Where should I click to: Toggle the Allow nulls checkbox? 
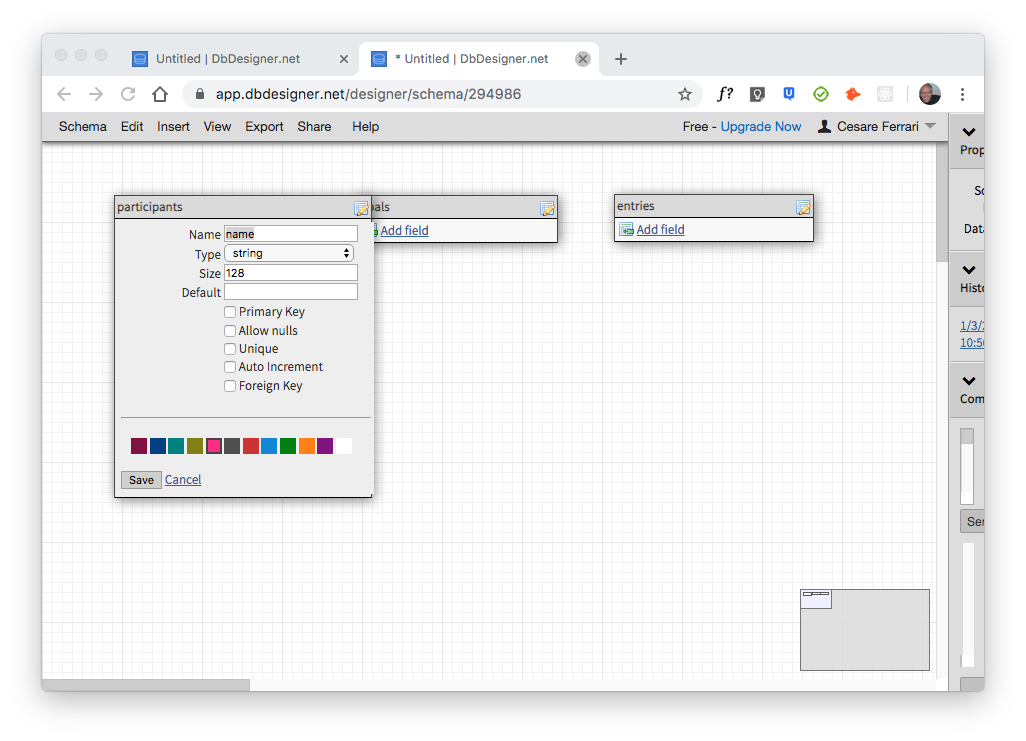(230, 331)
